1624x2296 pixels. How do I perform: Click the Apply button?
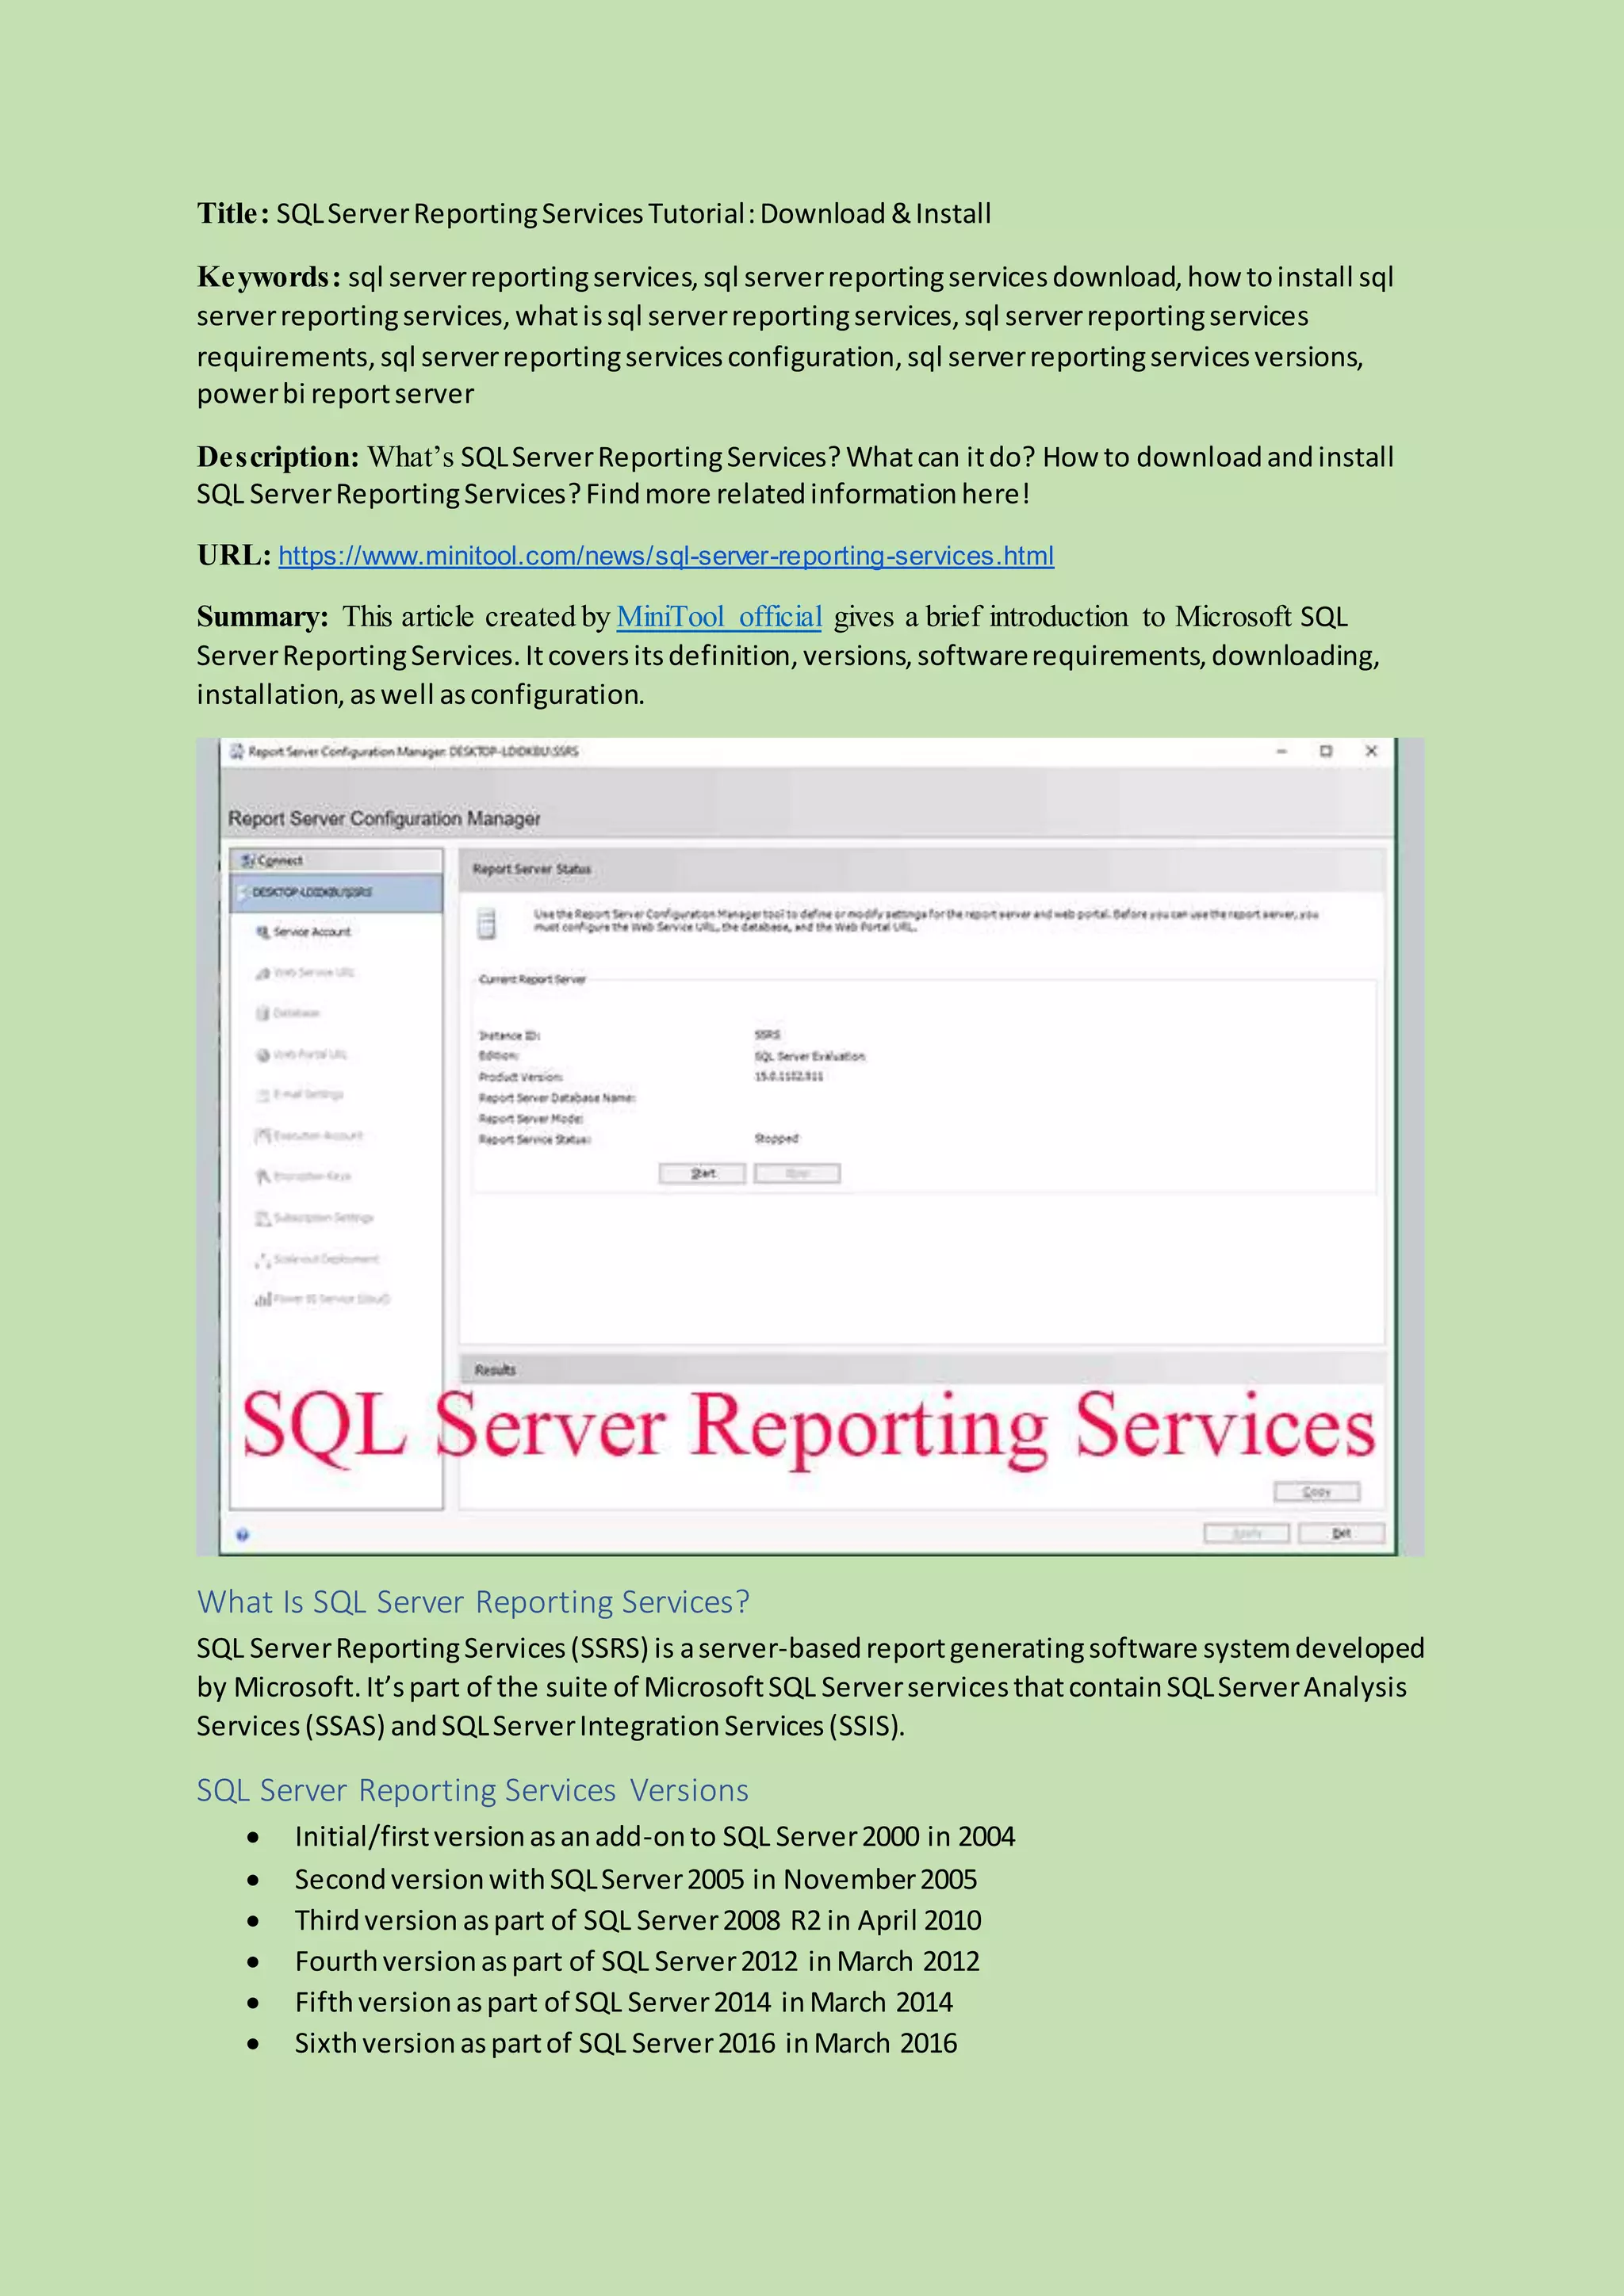[x=1246, y=1533]
